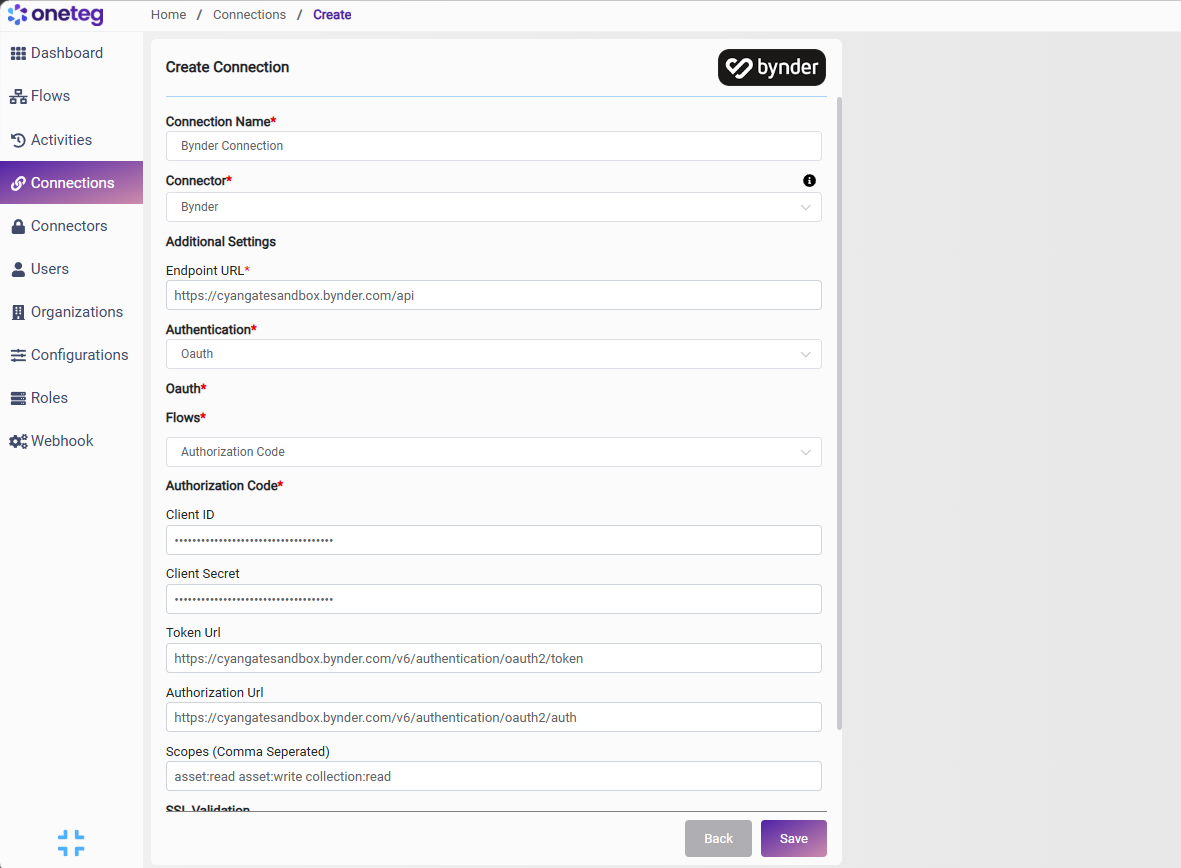Go to Connections breadcrumb link

click(249, 15)
